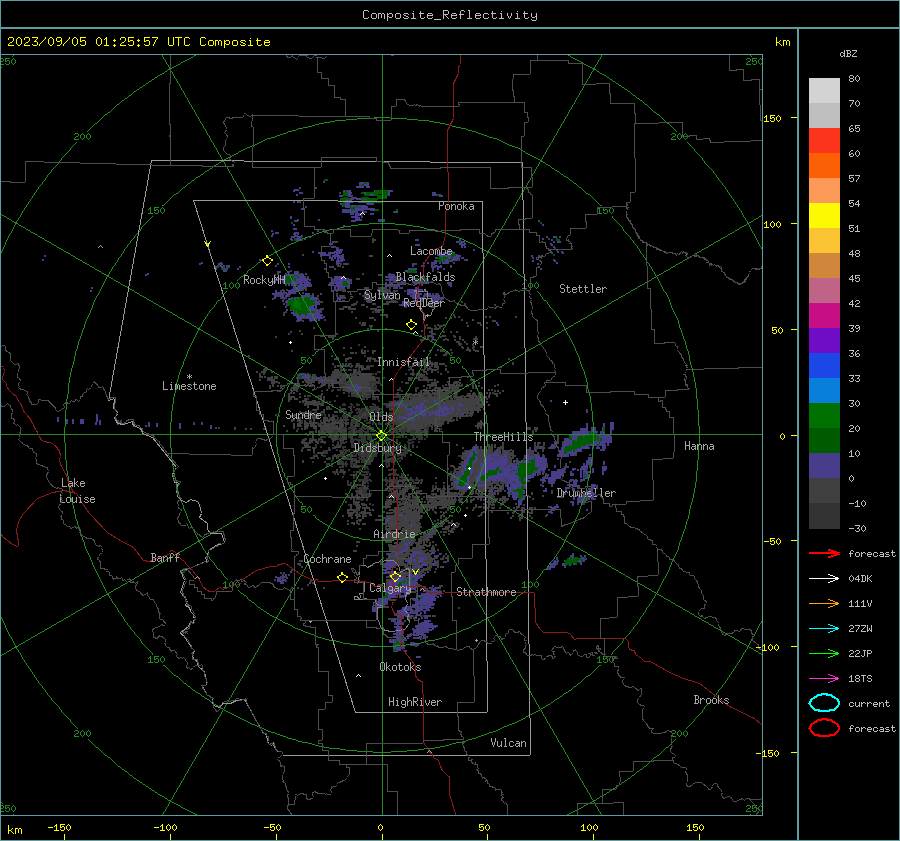
Task: Click the Ponoka city label
Action: point(456,206)
